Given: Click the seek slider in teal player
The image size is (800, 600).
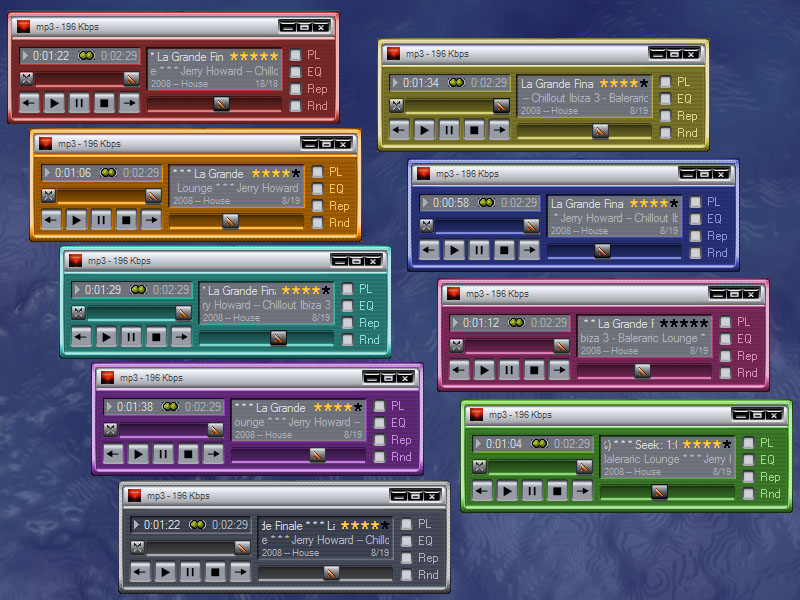Looking at the screenshot, I should click(278, 338).
